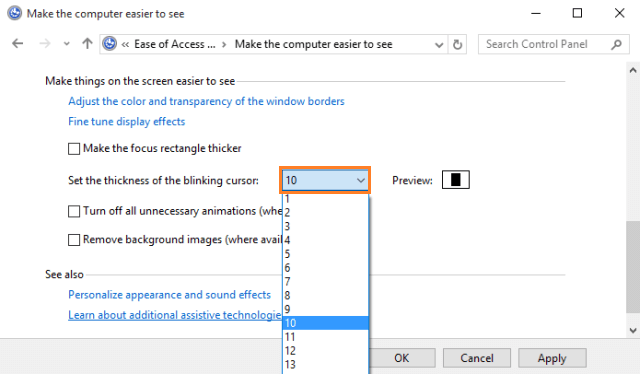This screenshot has height=374, width=640.
Task: Apply the settings with Apply button
Action: pyautogui.click(x=552, y=358)
